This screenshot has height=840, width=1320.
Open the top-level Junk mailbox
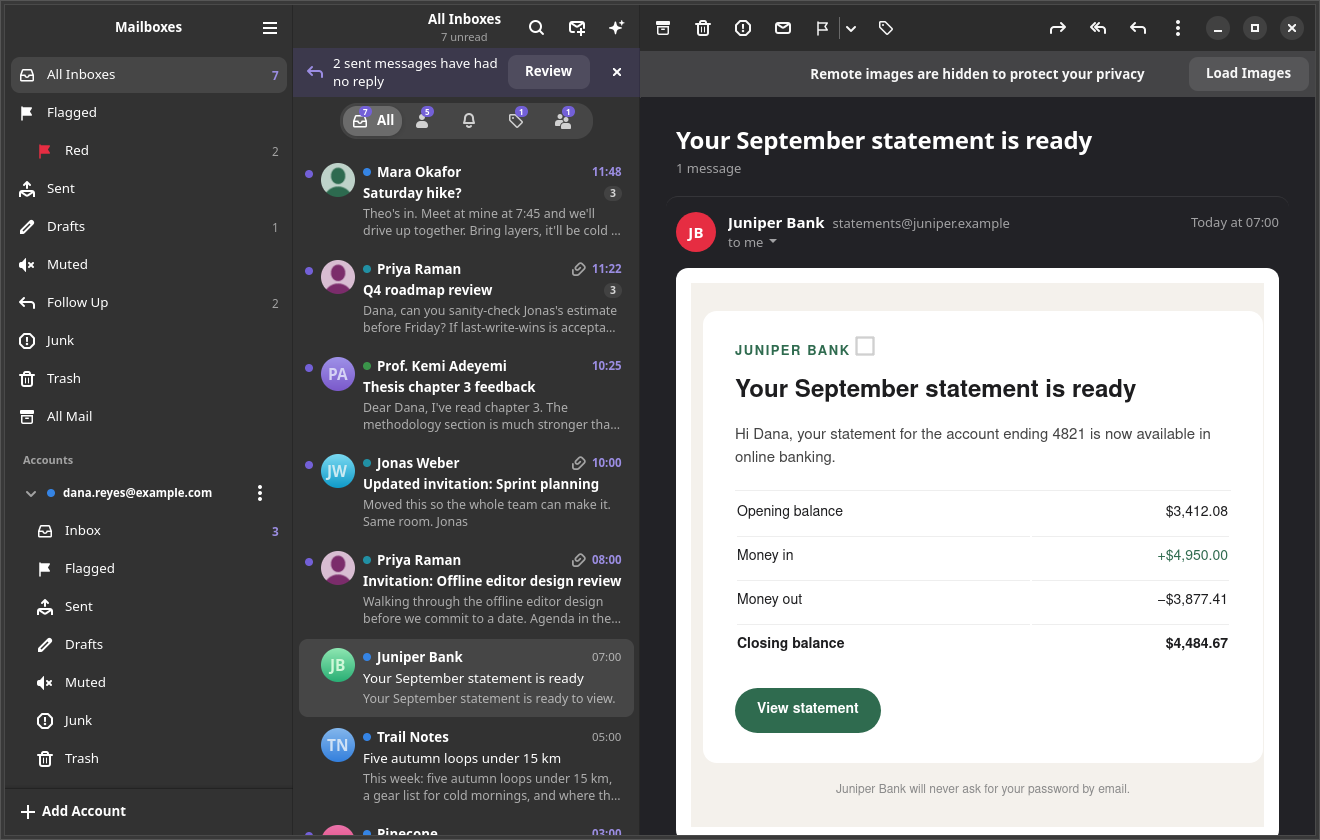(149, 341)
